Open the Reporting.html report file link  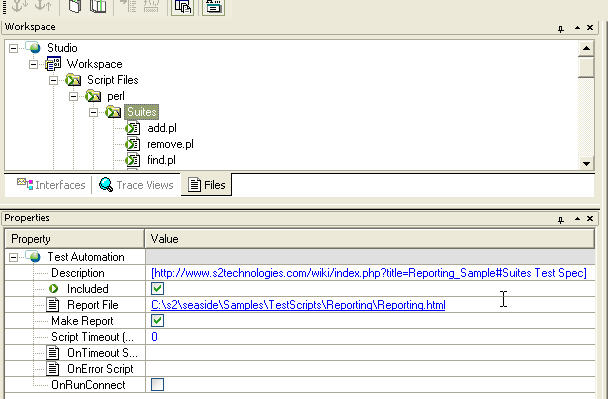(298, 305)
